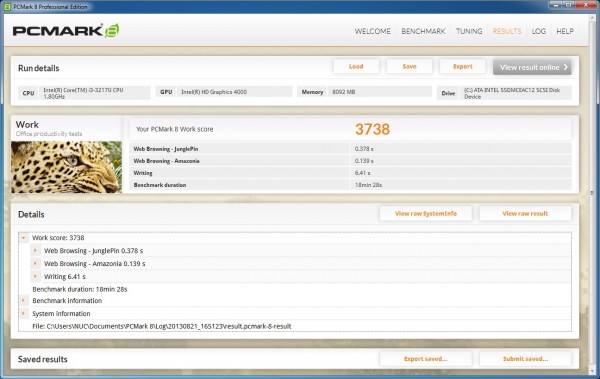Click the Web Browsing - JunglePin score row
This screenshot has width=600, height=379.
(x=351, y=149)
